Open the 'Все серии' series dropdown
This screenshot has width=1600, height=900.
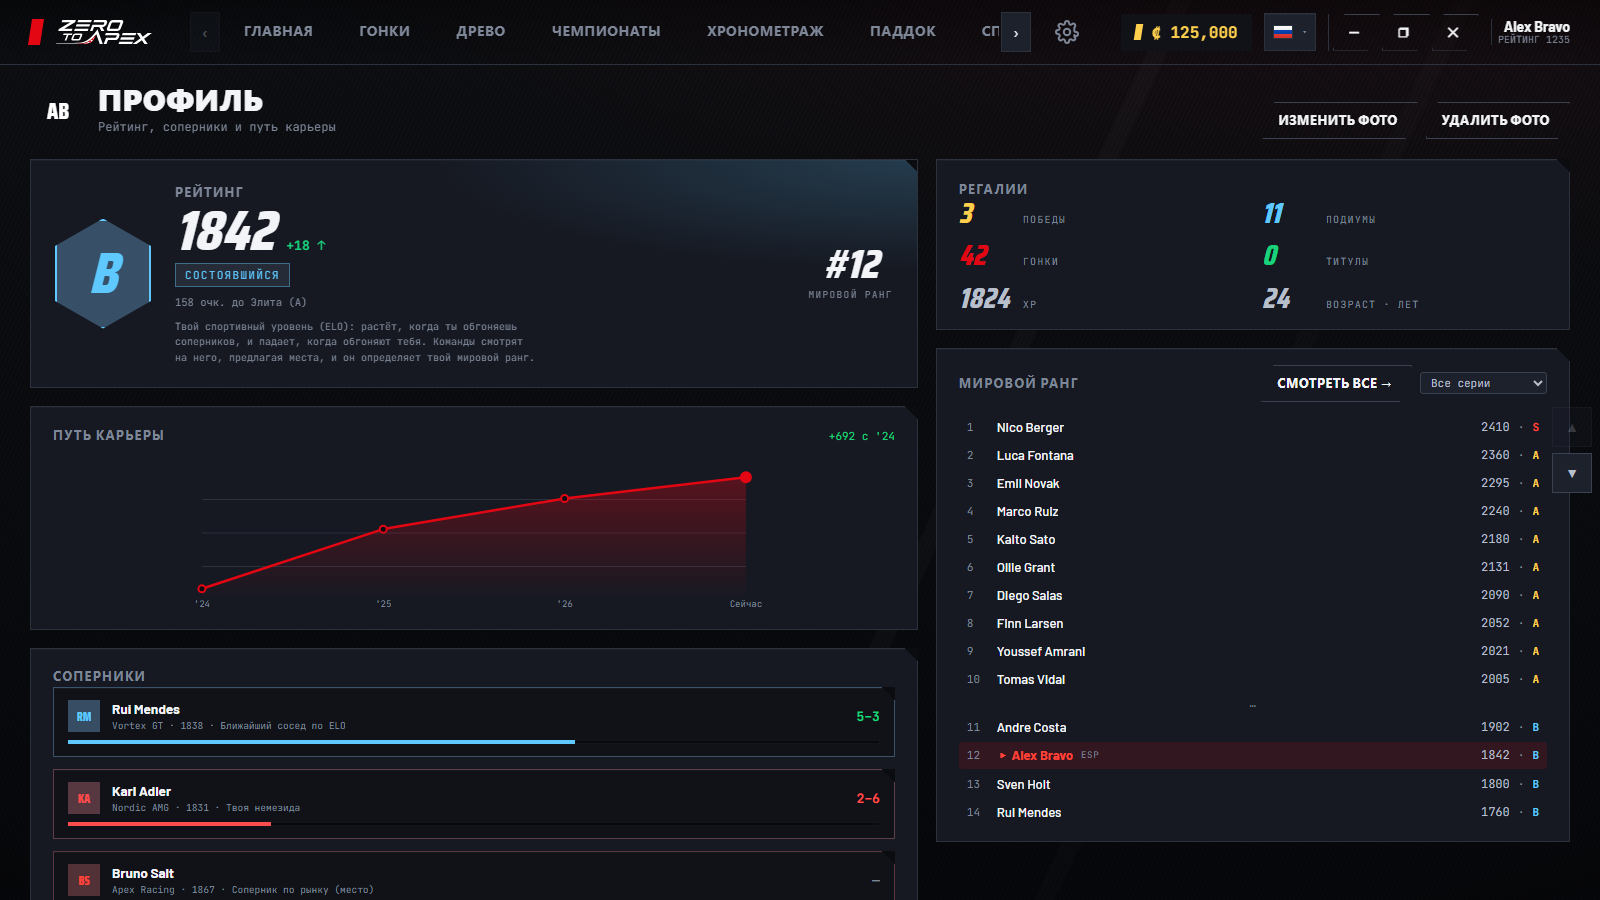point(1483,383)
